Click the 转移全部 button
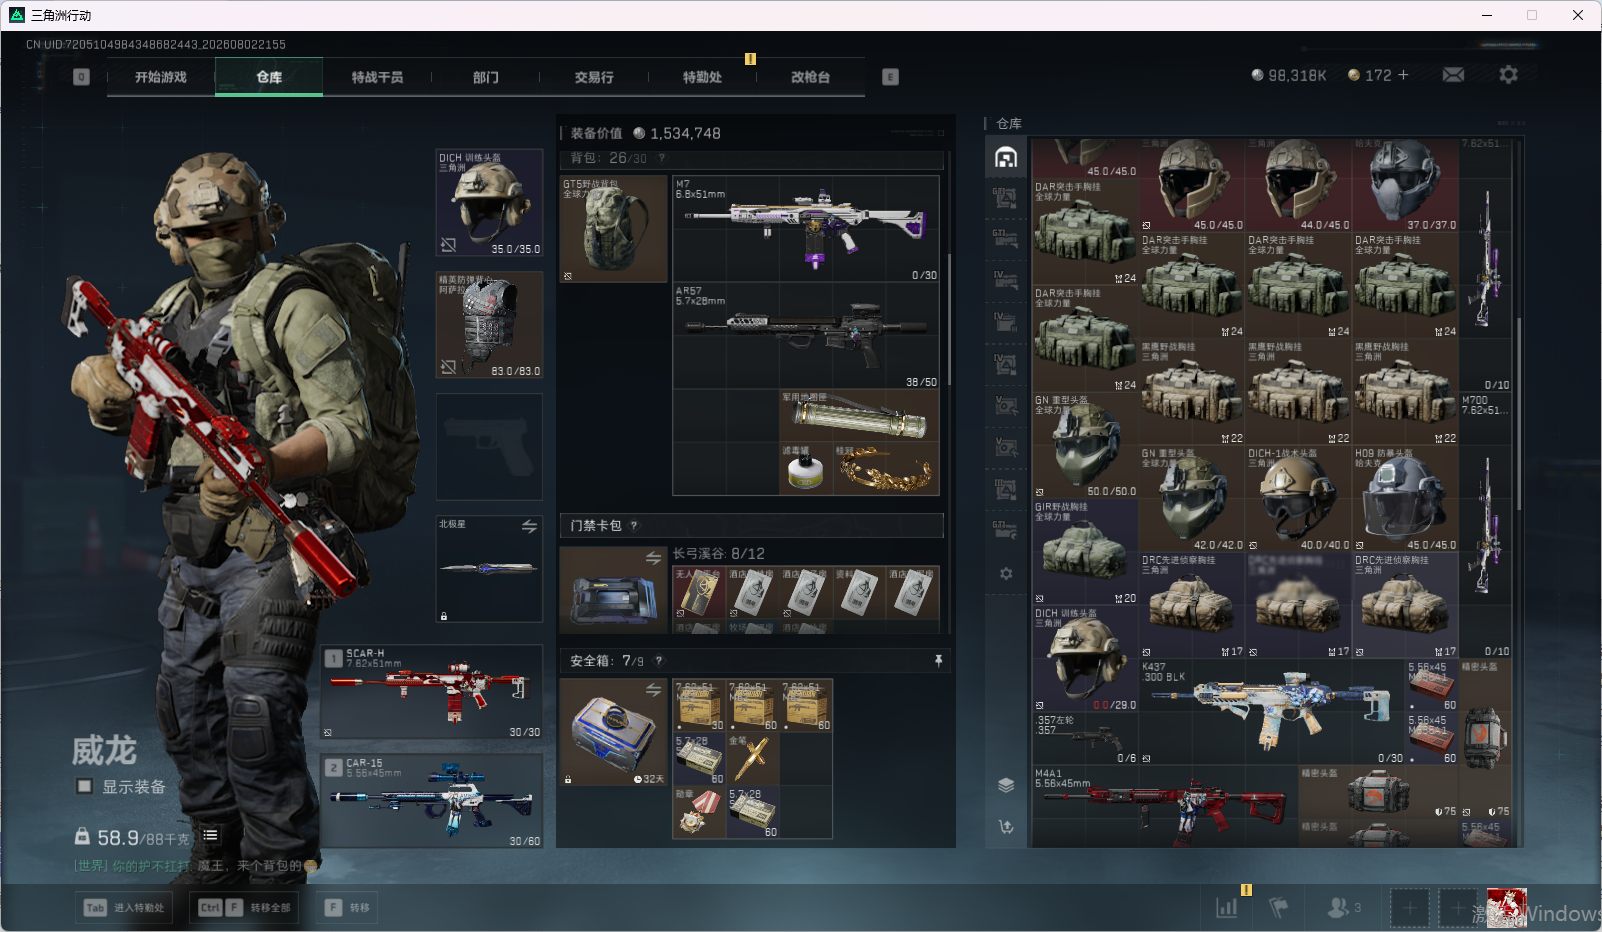The image size is (1602, 932). (x=244, y=908)
